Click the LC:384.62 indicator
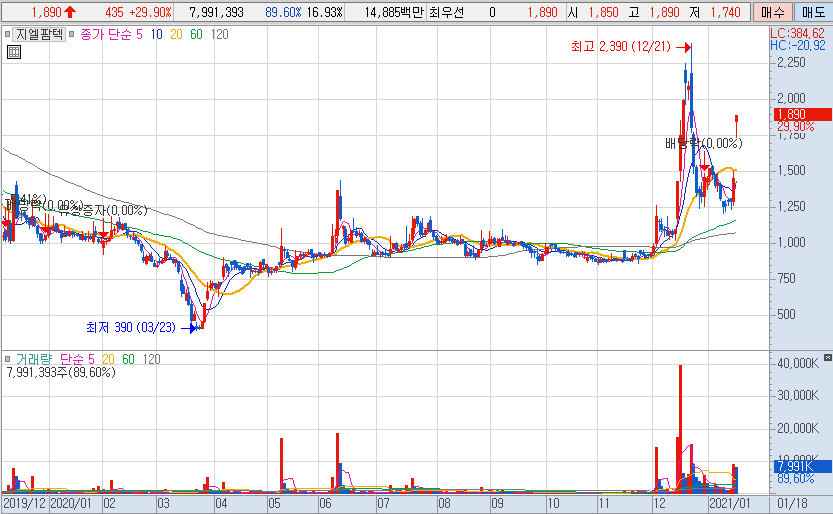The width and height of the screenshot is (833, 514). [798, 33]
